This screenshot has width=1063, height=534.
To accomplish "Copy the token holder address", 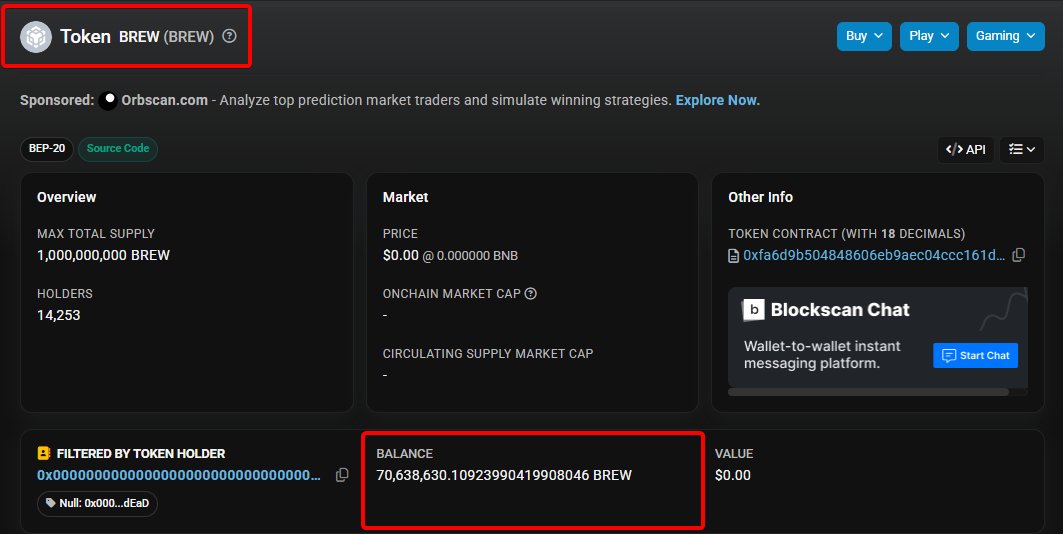I will [x=342, y=475].
